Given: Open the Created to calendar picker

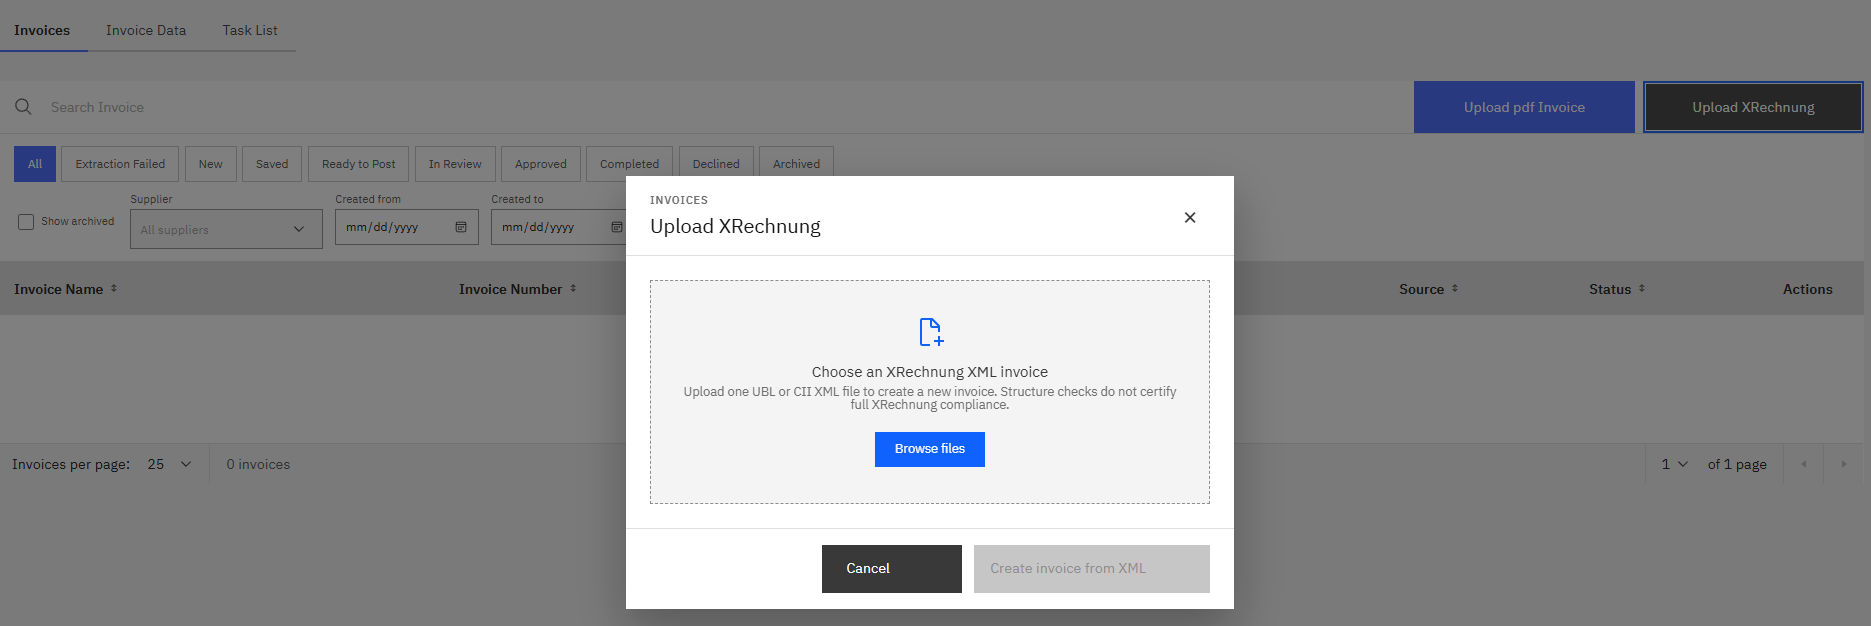Looking at the screenshot, I should [617, 227].
